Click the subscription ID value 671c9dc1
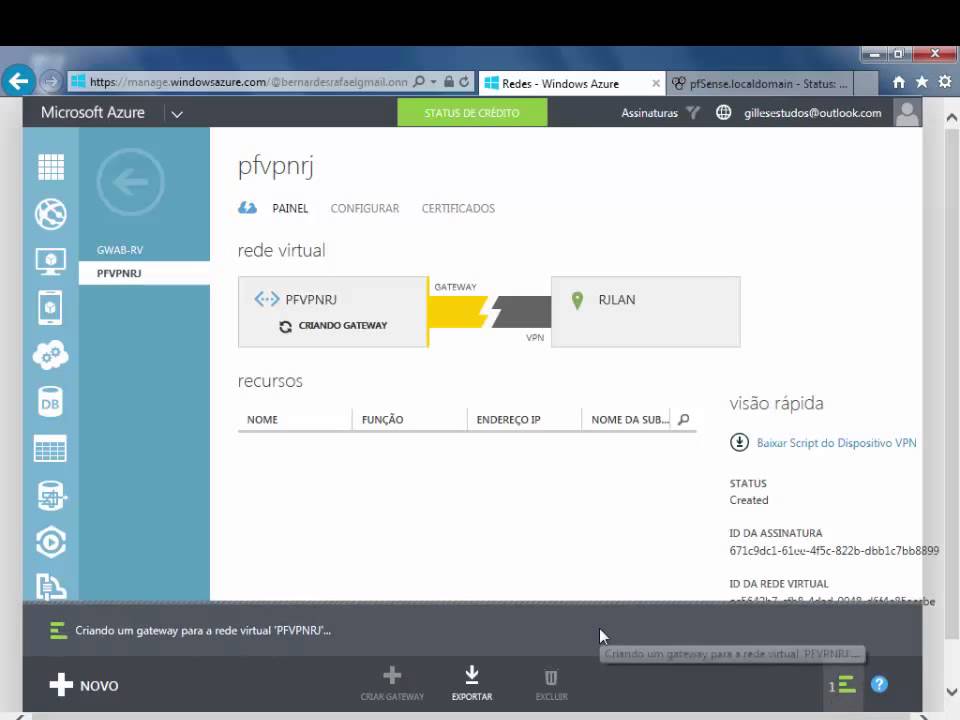Viewport: 960px width, 720px height. (x=834, y=550)
